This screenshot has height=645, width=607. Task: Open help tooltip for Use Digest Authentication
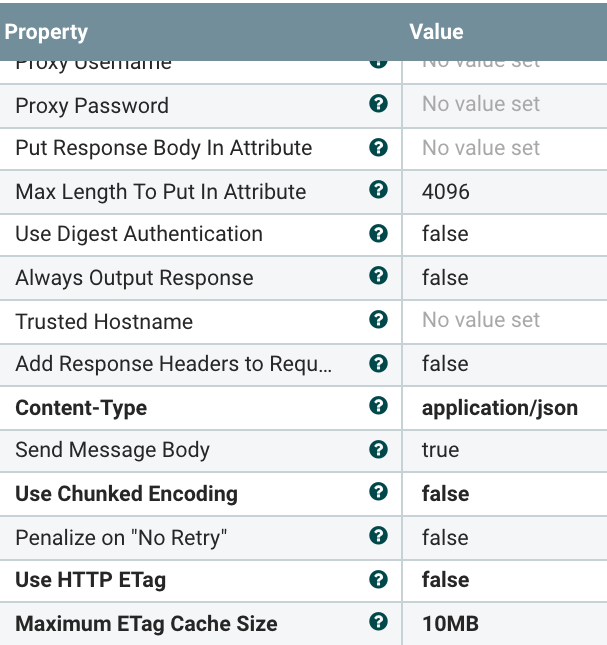point(378,233)
